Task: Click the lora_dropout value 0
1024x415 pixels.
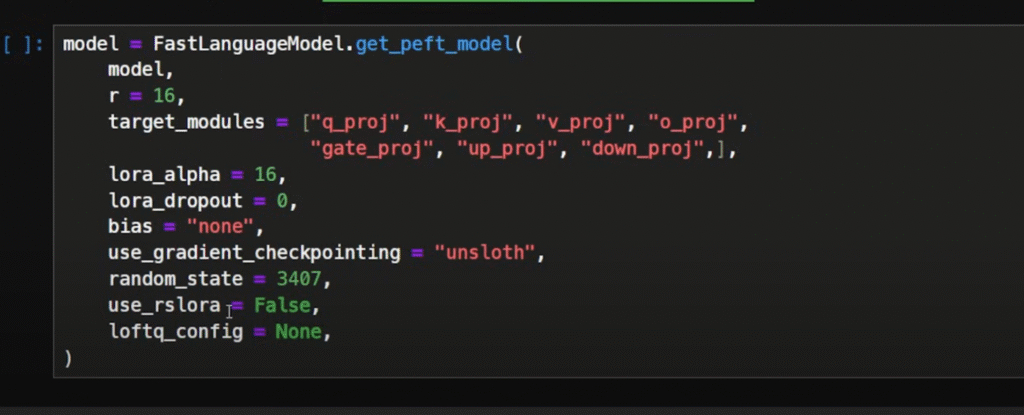Action: pyautogui.click(x=281, y=201)
